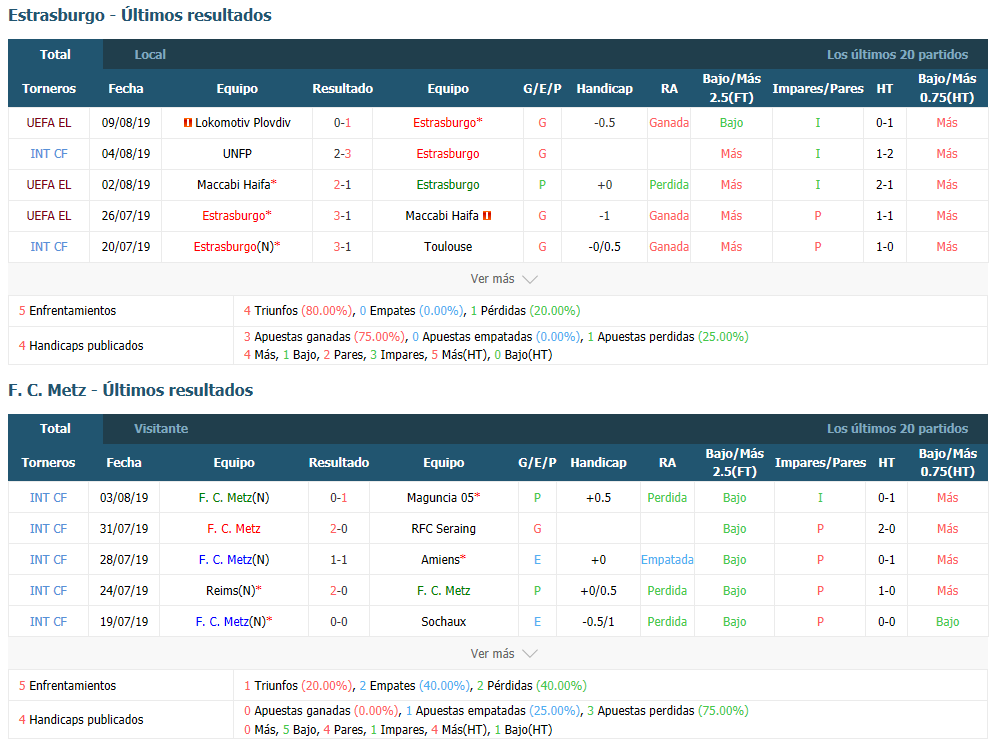Click '1 Triunfos (20.00%)' in F. C. Metz summary
997x745 pixels.
[298, 686]
